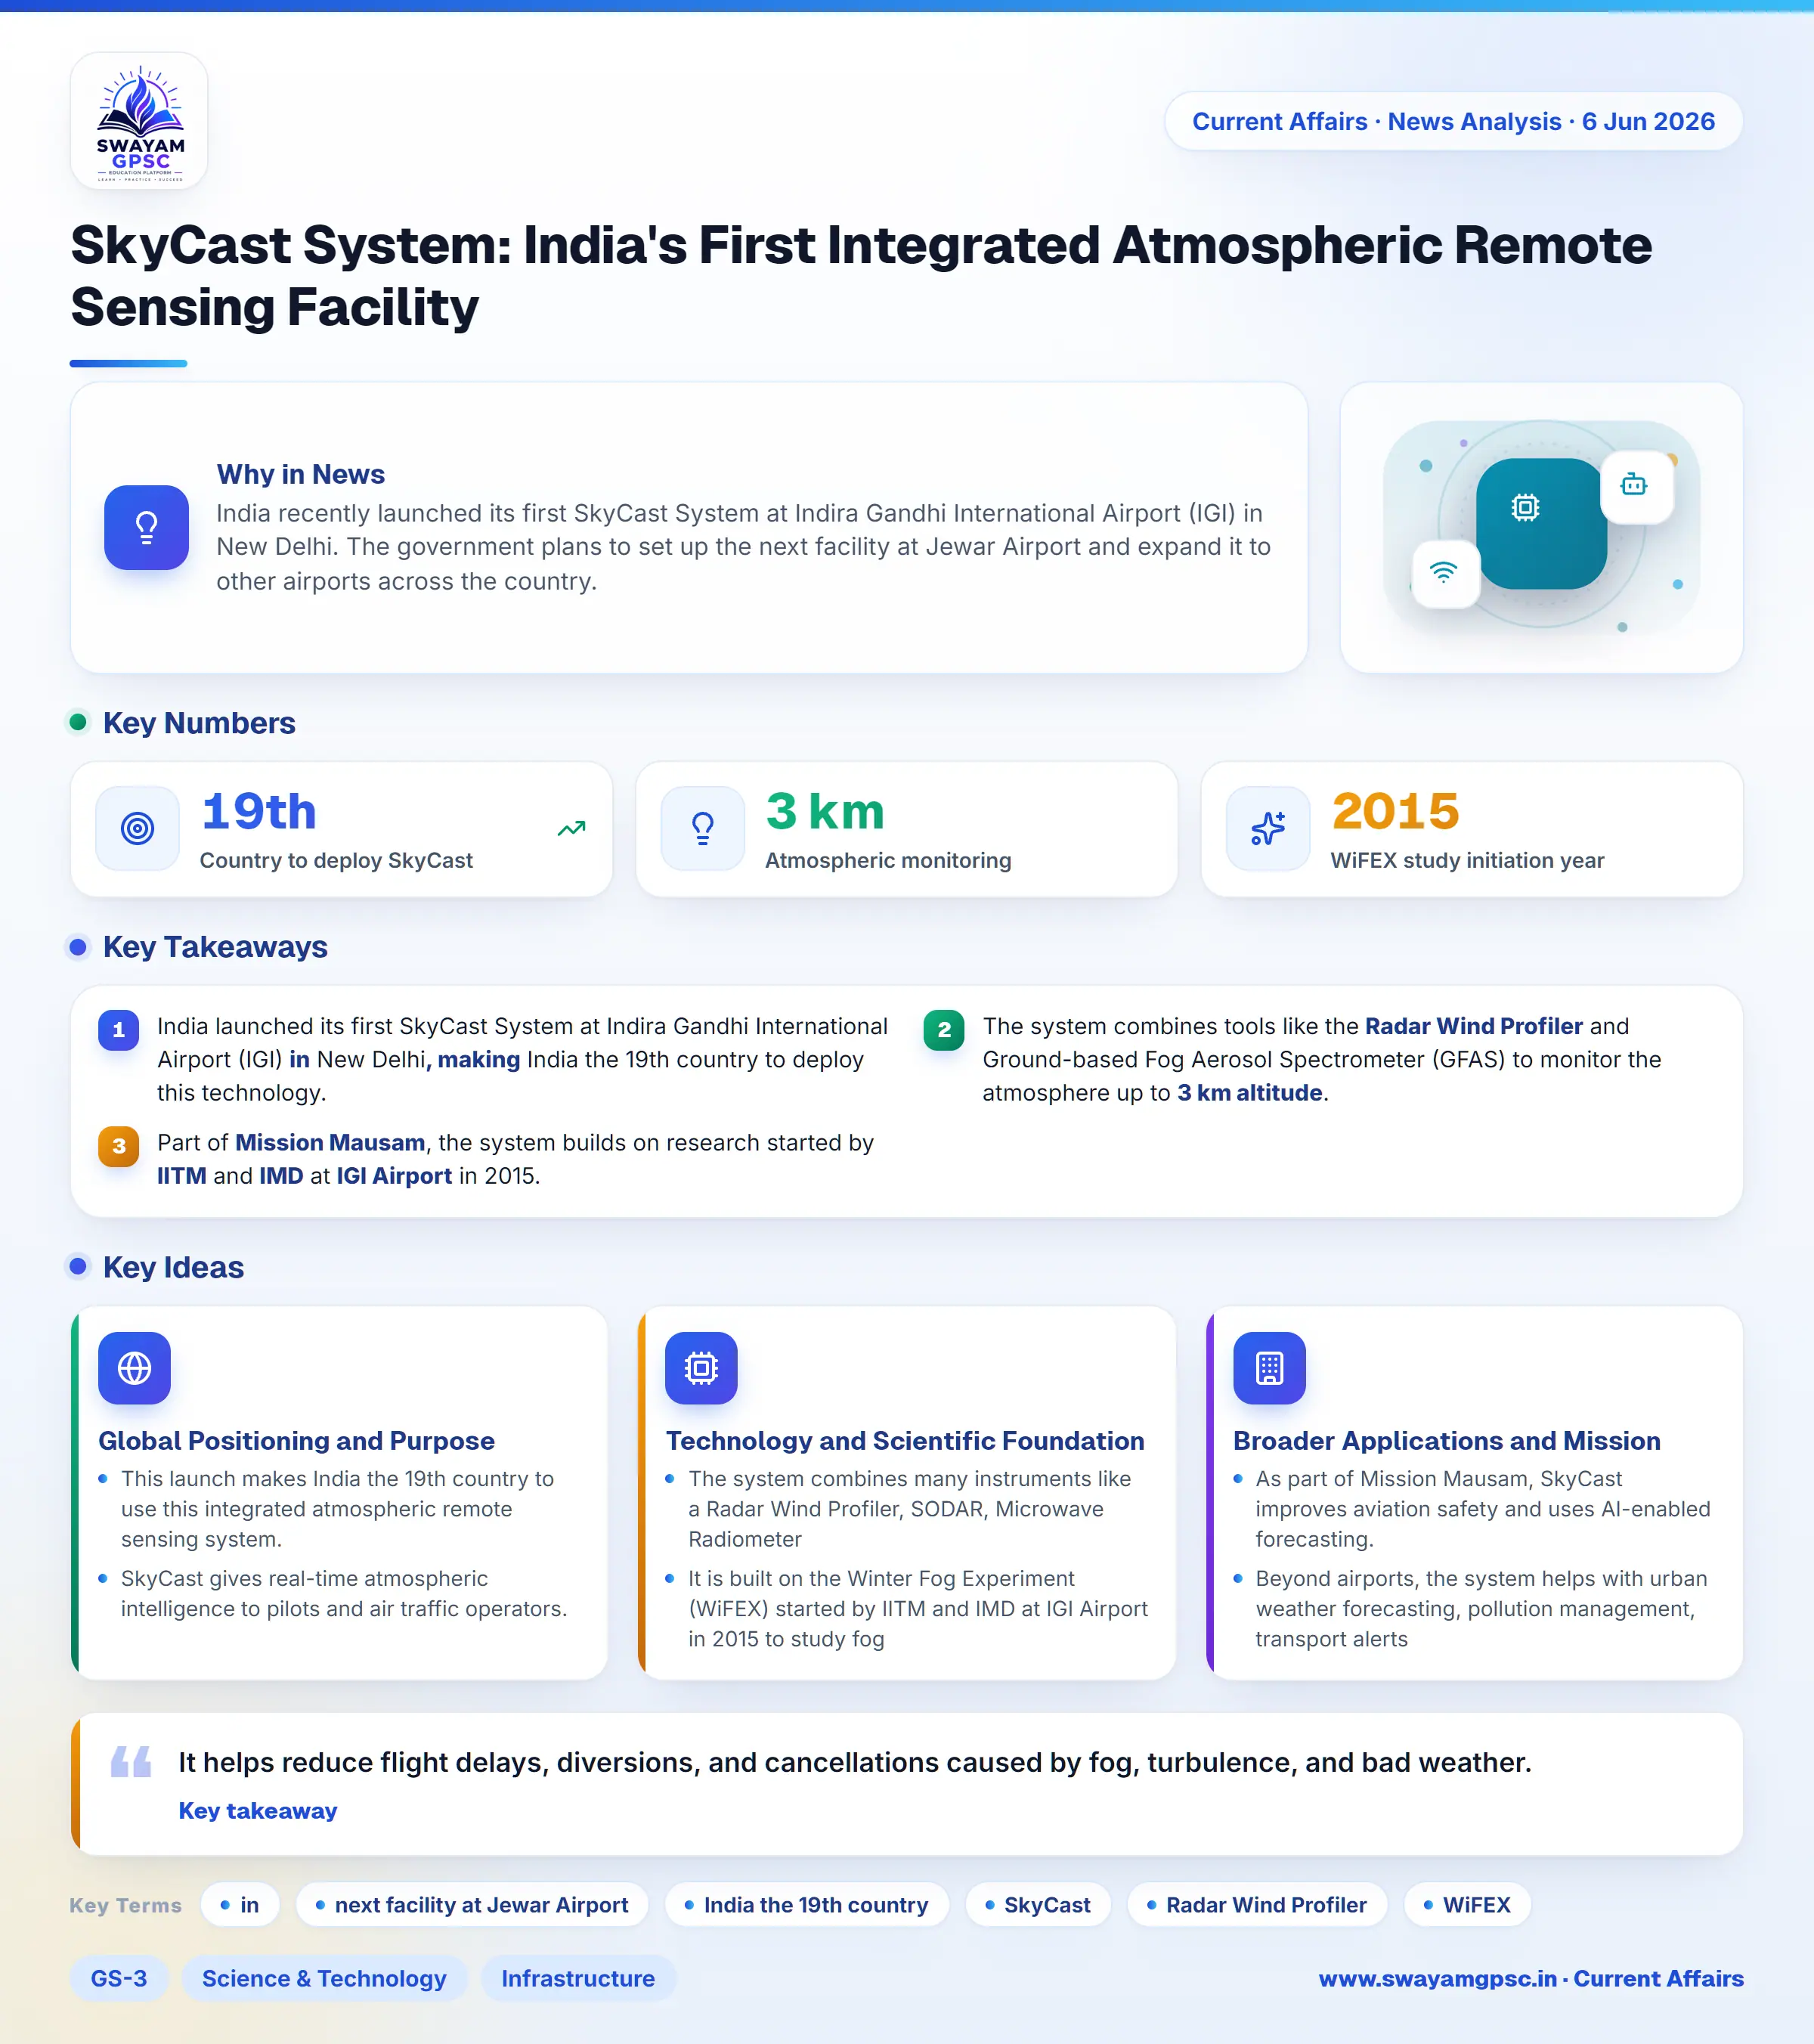Click the Science & Technology tag

324,1978
